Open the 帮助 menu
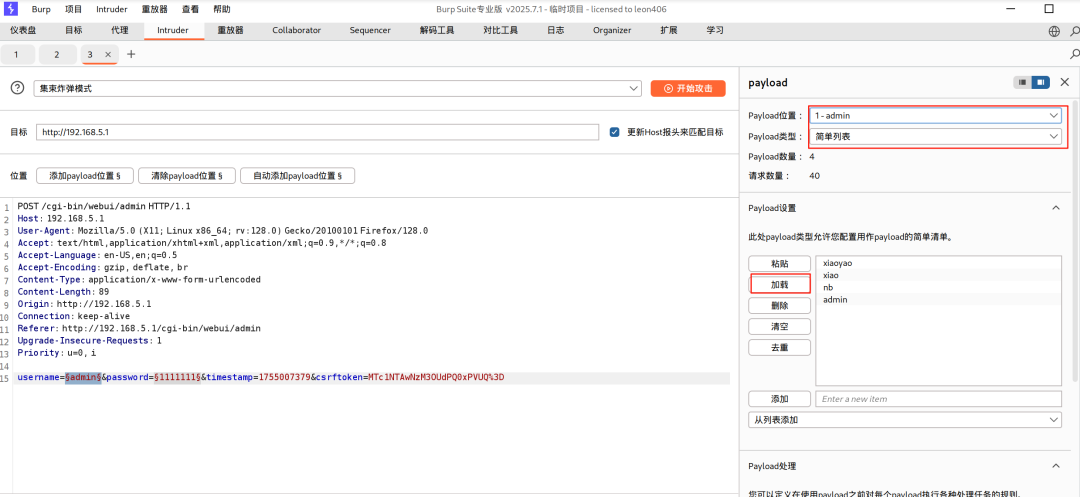This screenshot has width=1080, height=497. [222, 10]
